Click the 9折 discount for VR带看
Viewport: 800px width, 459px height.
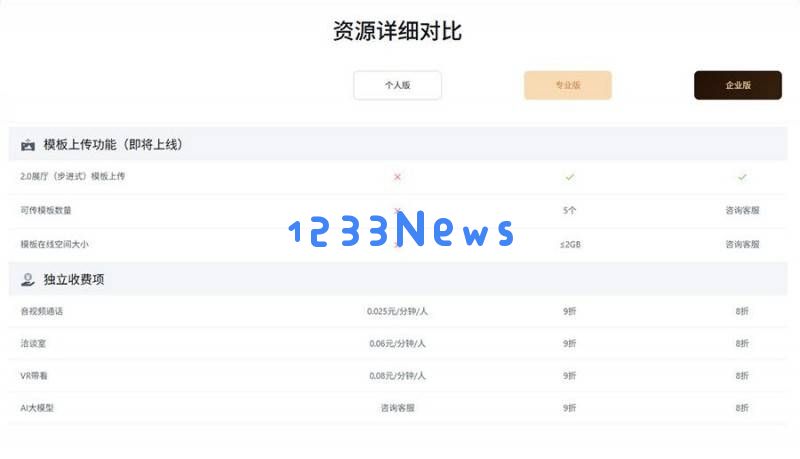click(x=569, y=376)
